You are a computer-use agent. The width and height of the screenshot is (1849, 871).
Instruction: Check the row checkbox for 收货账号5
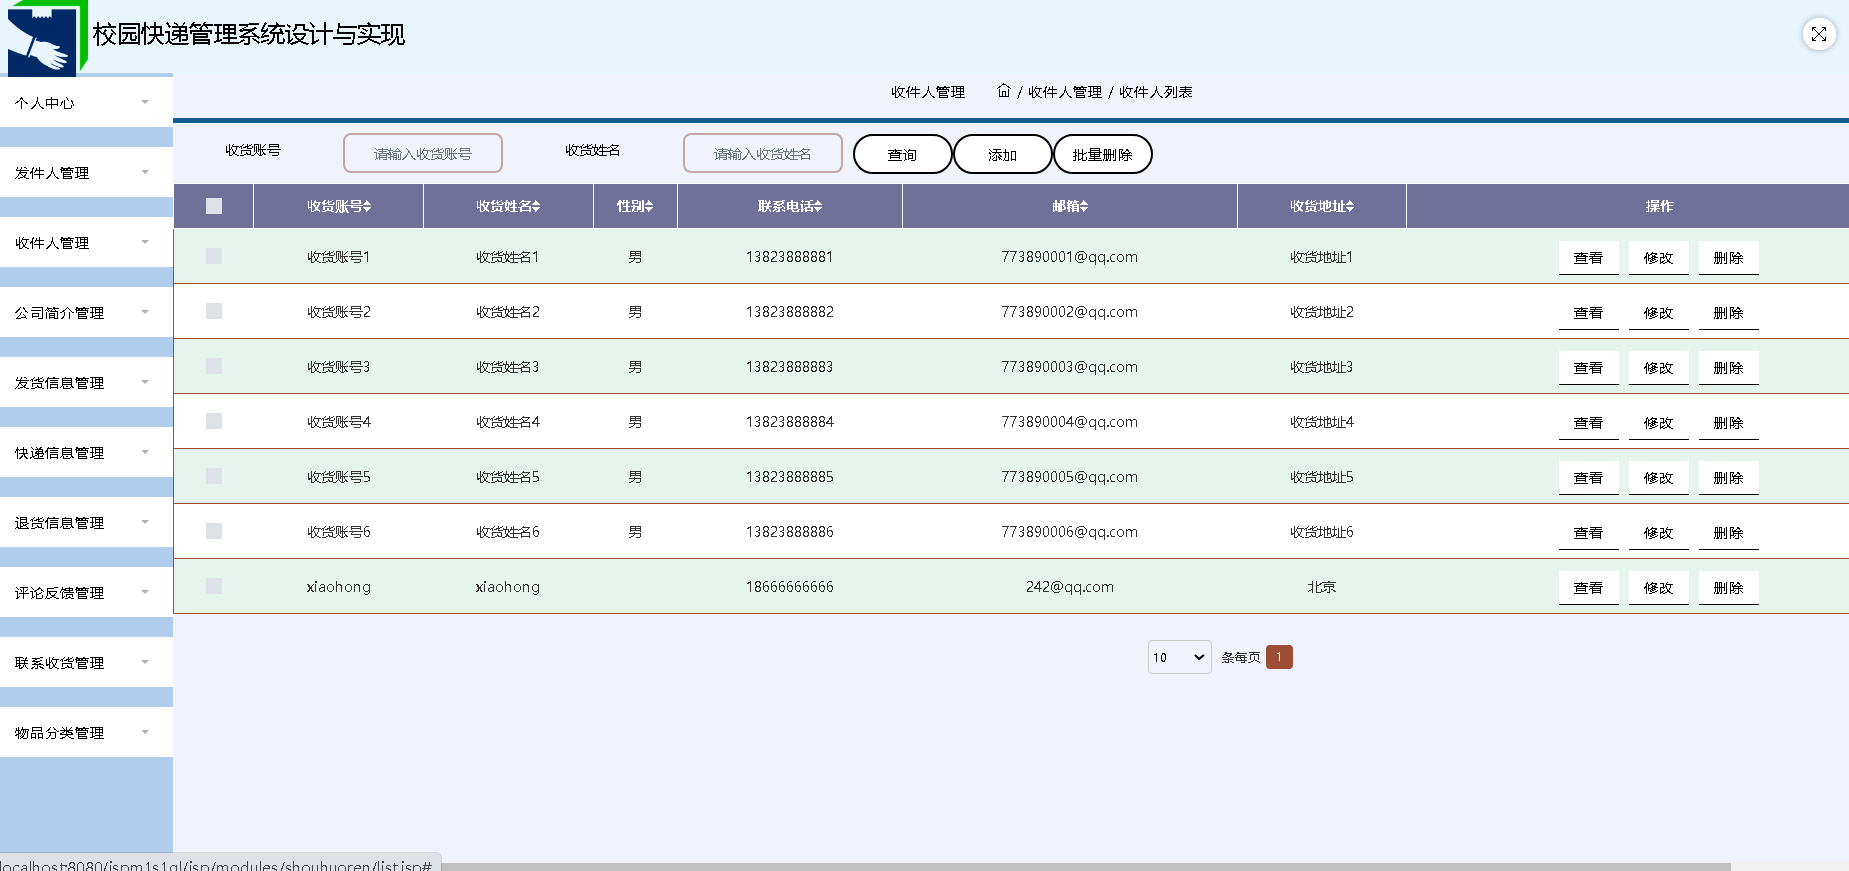click(214, 476)
